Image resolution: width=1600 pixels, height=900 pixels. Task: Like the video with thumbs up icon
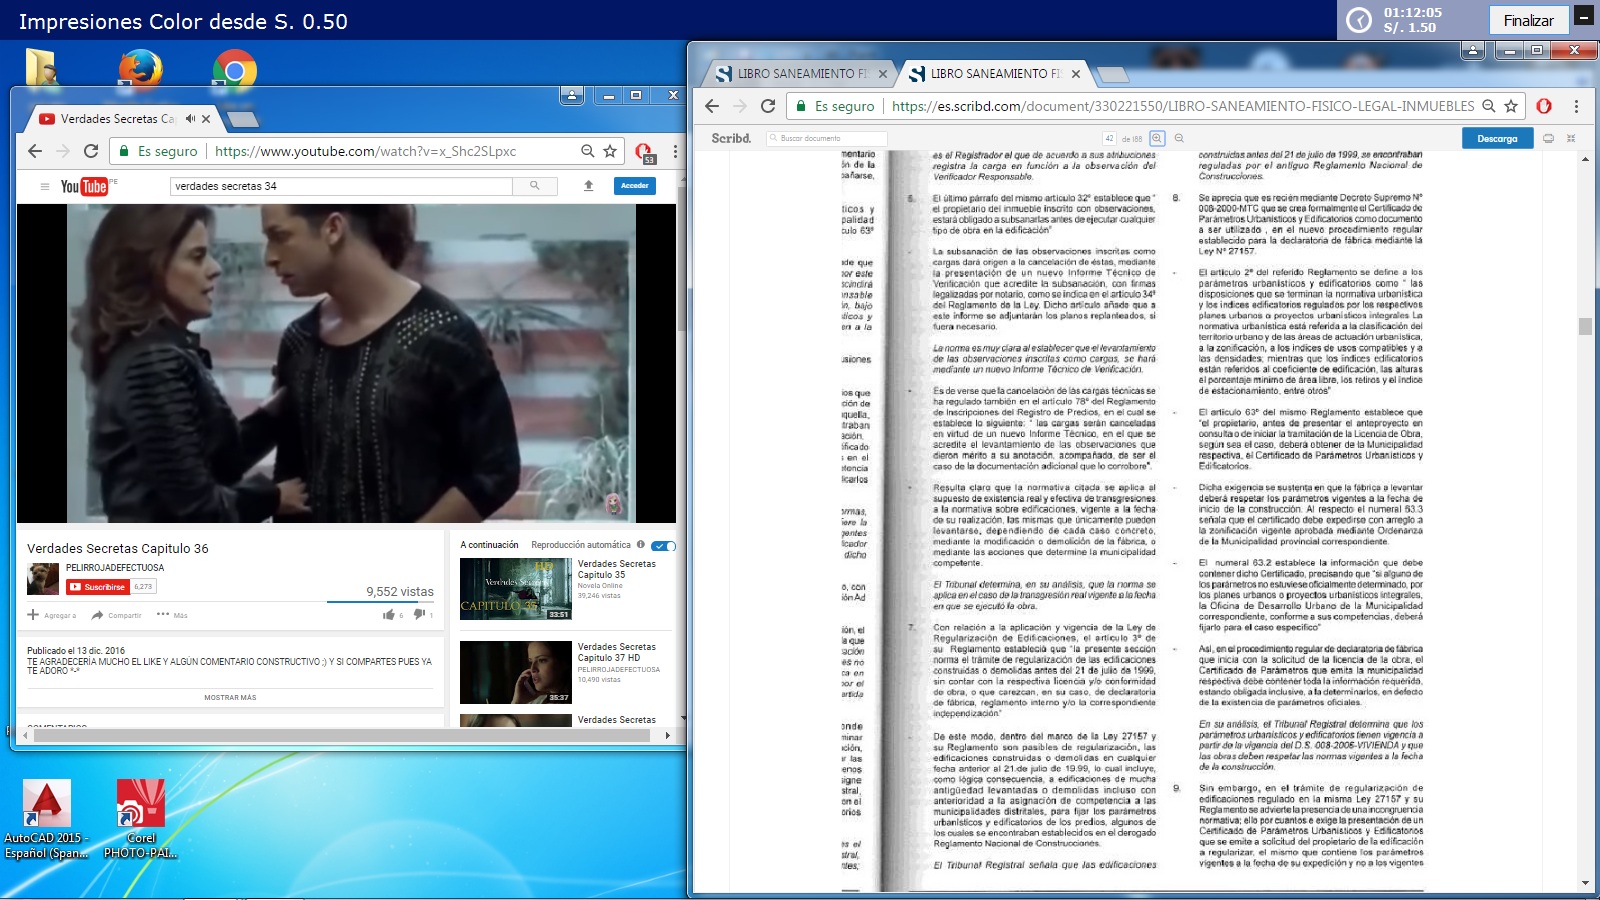(389, 615)
